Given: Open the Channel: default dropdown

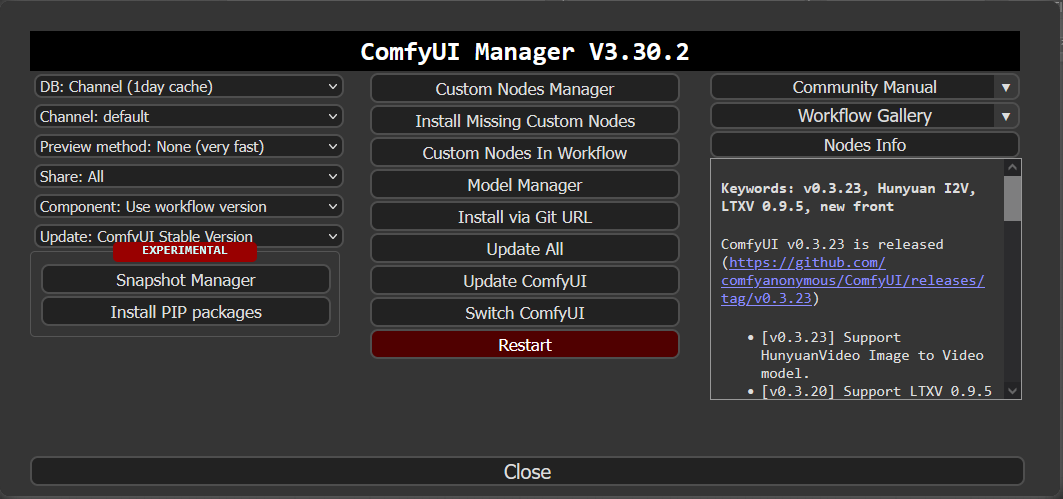Looking at the screenshot, I should coord(188,117).
